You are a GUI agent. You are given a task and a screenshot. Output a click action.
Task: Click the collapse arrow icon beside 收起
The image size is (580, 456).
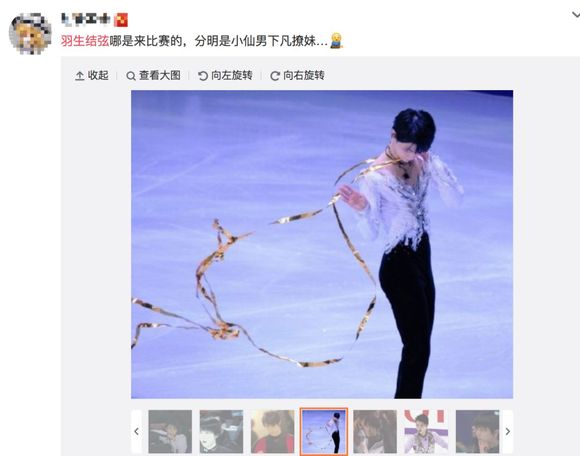pos(80,76)
